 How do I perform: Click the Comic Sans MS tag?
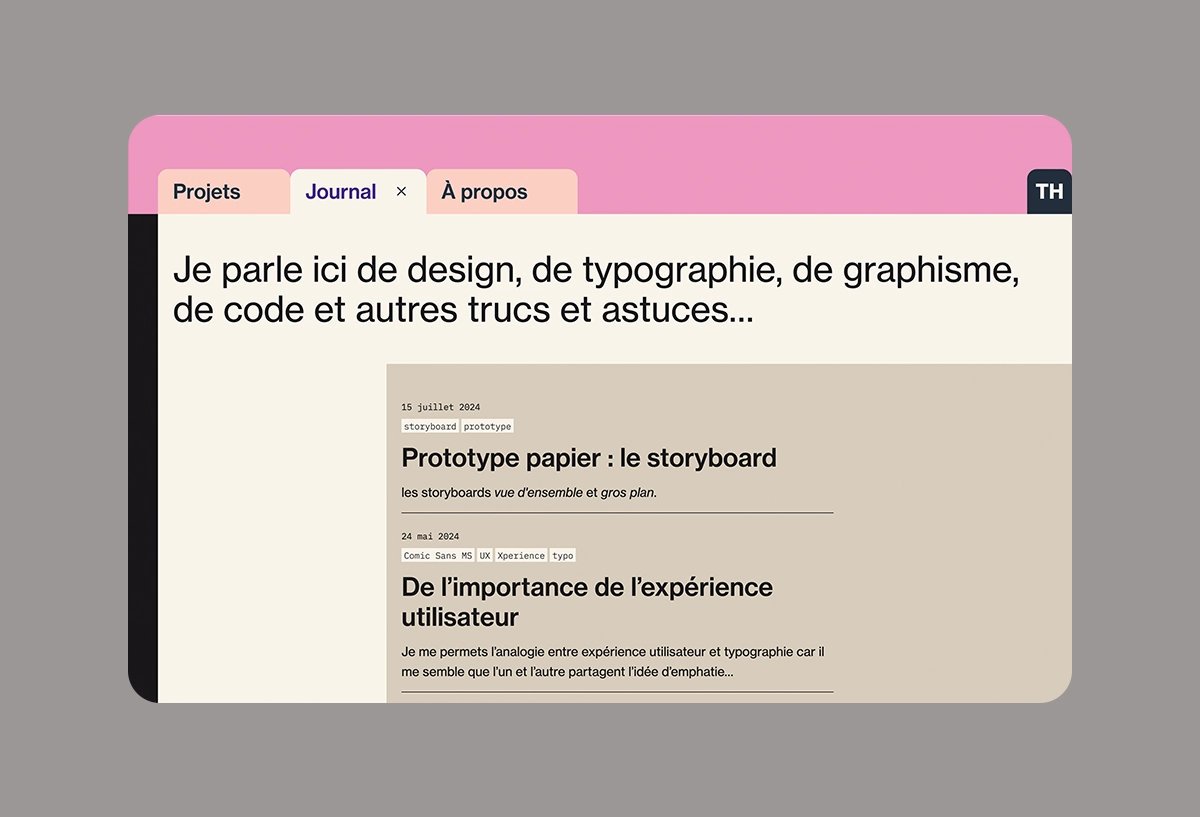click(438, 555)
